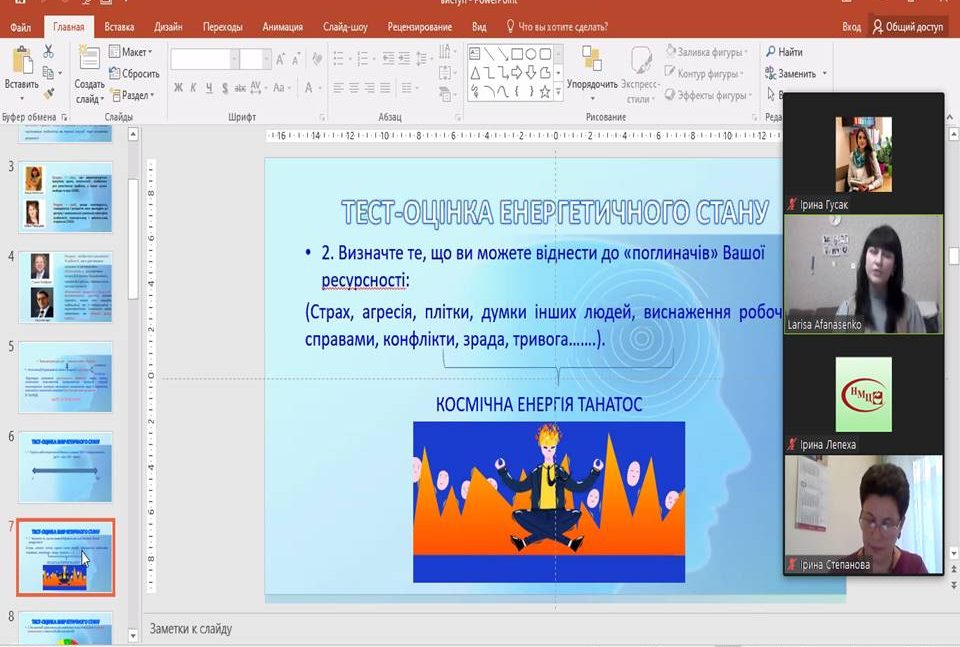Pick the down block arrow shape
Viewport: 960px width, 647px height.
tap(531, 73)
